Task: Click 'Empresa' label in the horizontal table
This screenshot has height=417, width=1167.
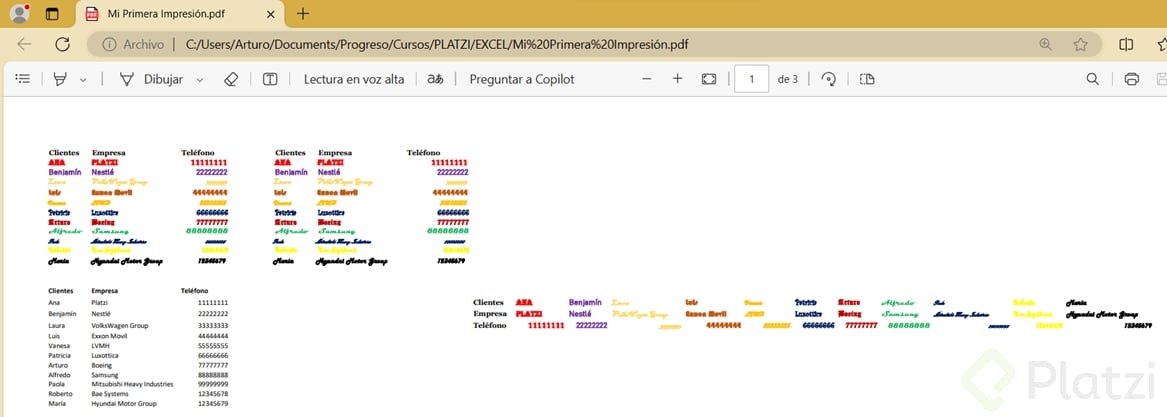Action: [x=490, y=314]
